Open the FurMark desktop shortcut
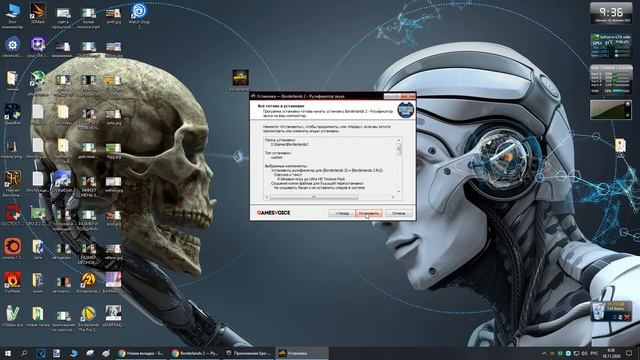Viewport: 640px width, 360px height. 12,282
